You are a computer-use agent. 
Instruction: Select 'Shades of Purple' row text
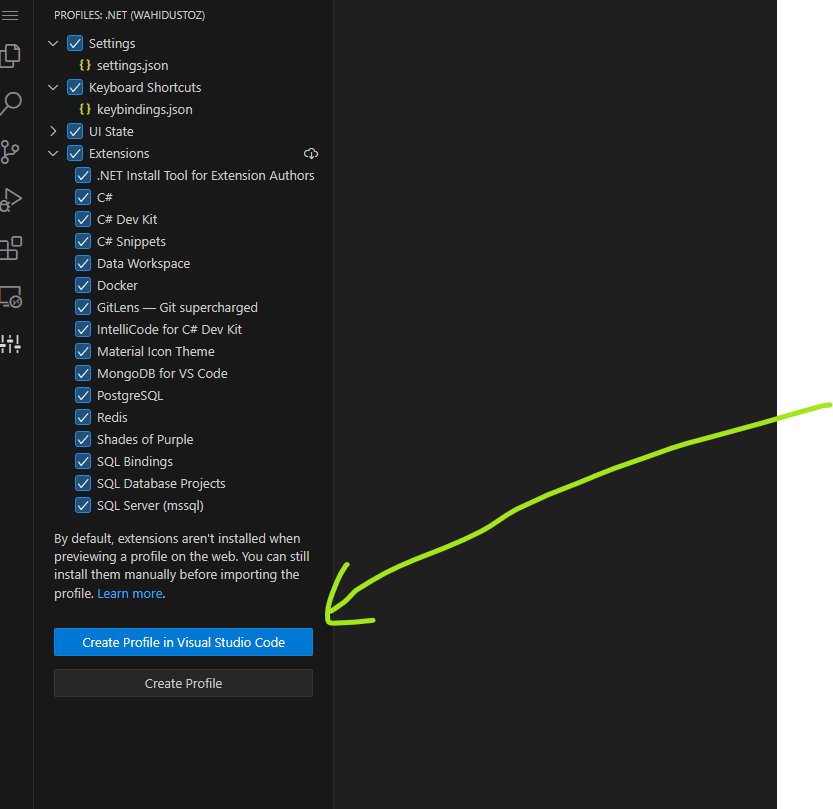pos(145,439)
